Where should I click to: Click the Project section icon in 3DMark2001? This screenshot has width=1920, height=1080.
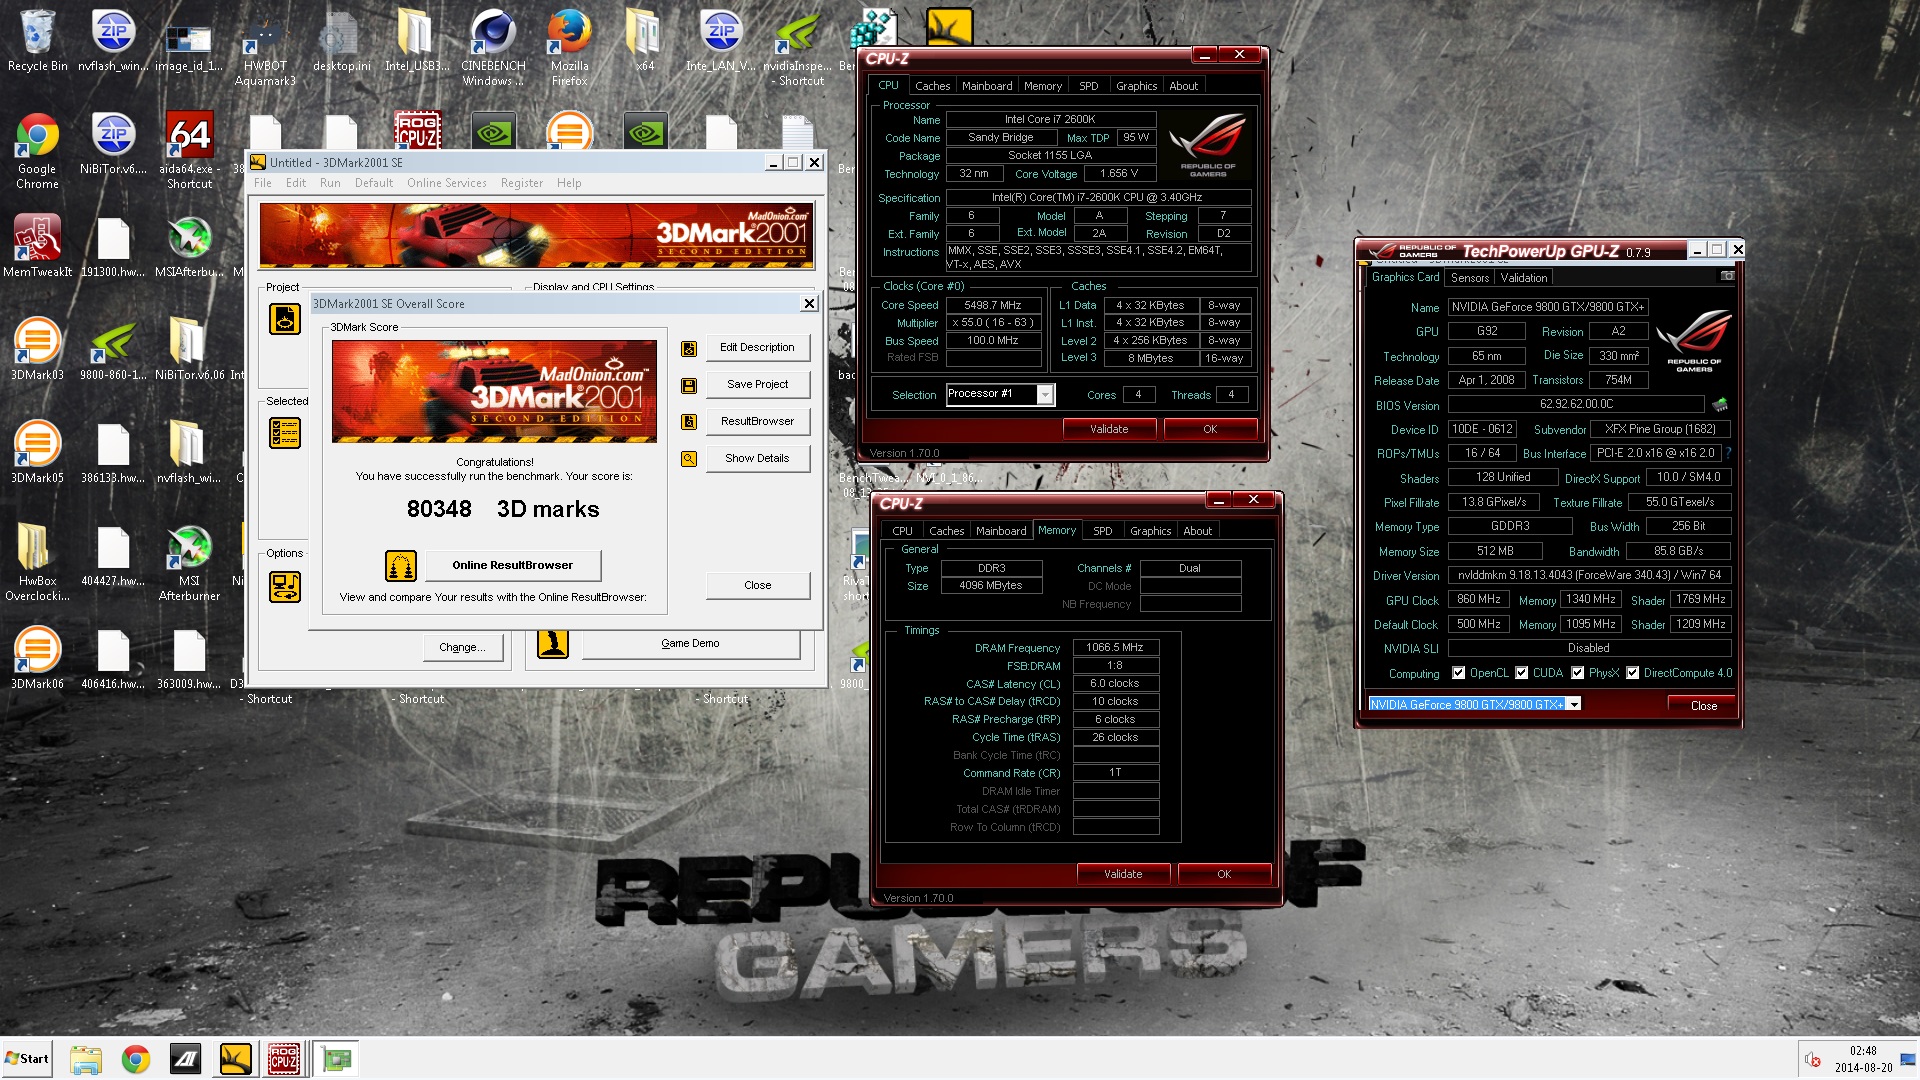coord(285,319)
